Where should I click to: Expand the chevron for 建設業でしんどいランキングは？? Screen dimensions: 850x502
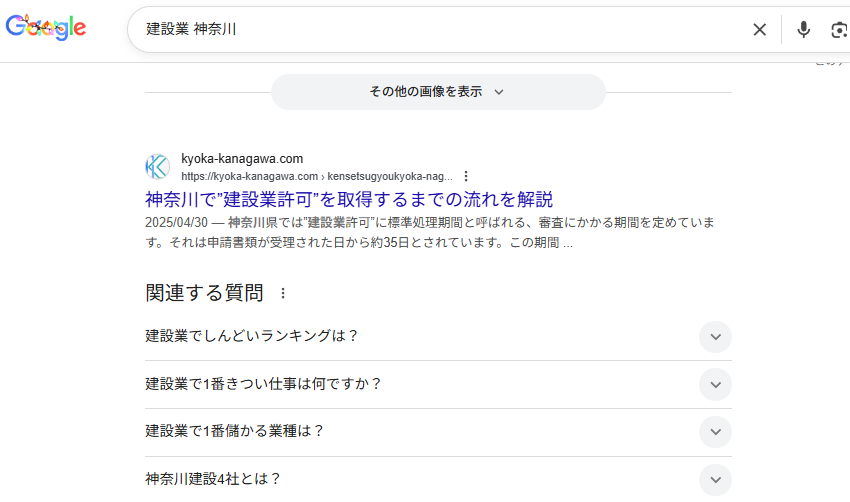tap(715, 337)
